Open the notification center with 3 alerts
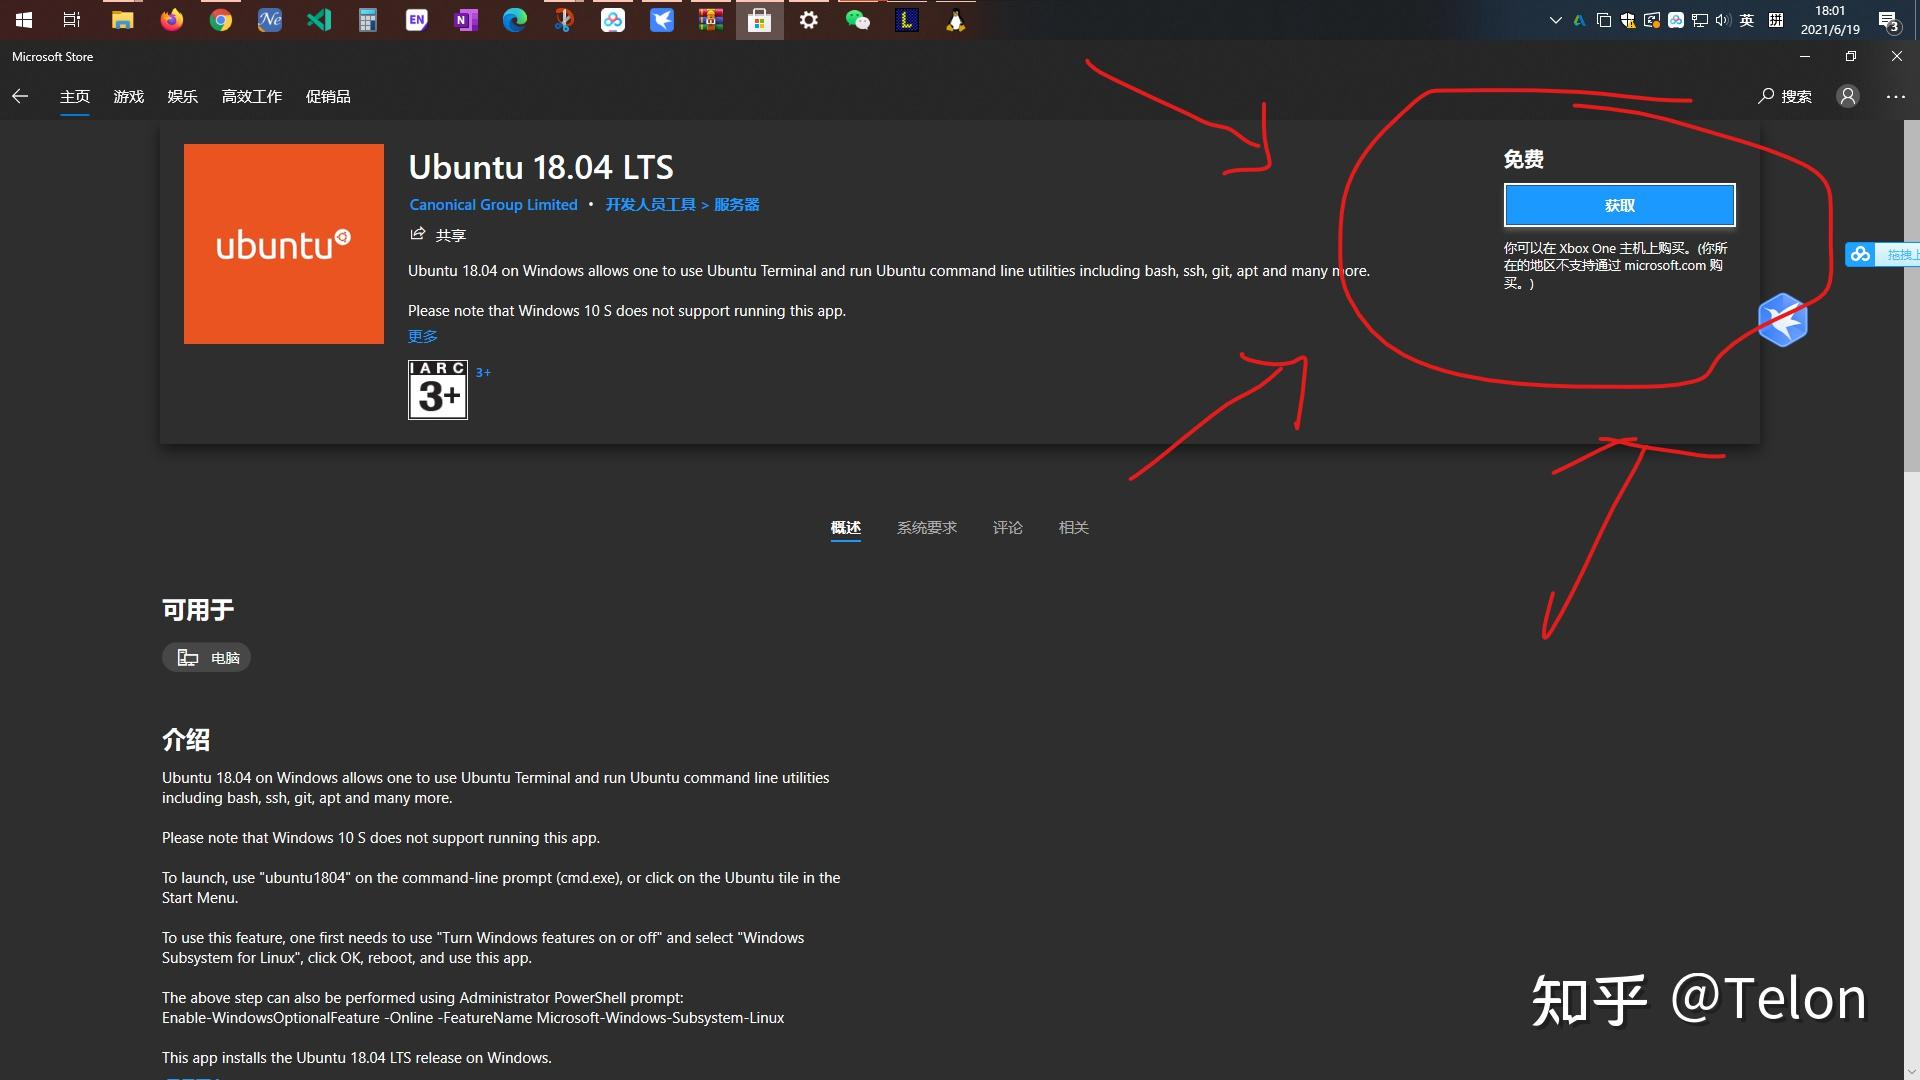The image size is (1920, 1080). [1889, 20]
